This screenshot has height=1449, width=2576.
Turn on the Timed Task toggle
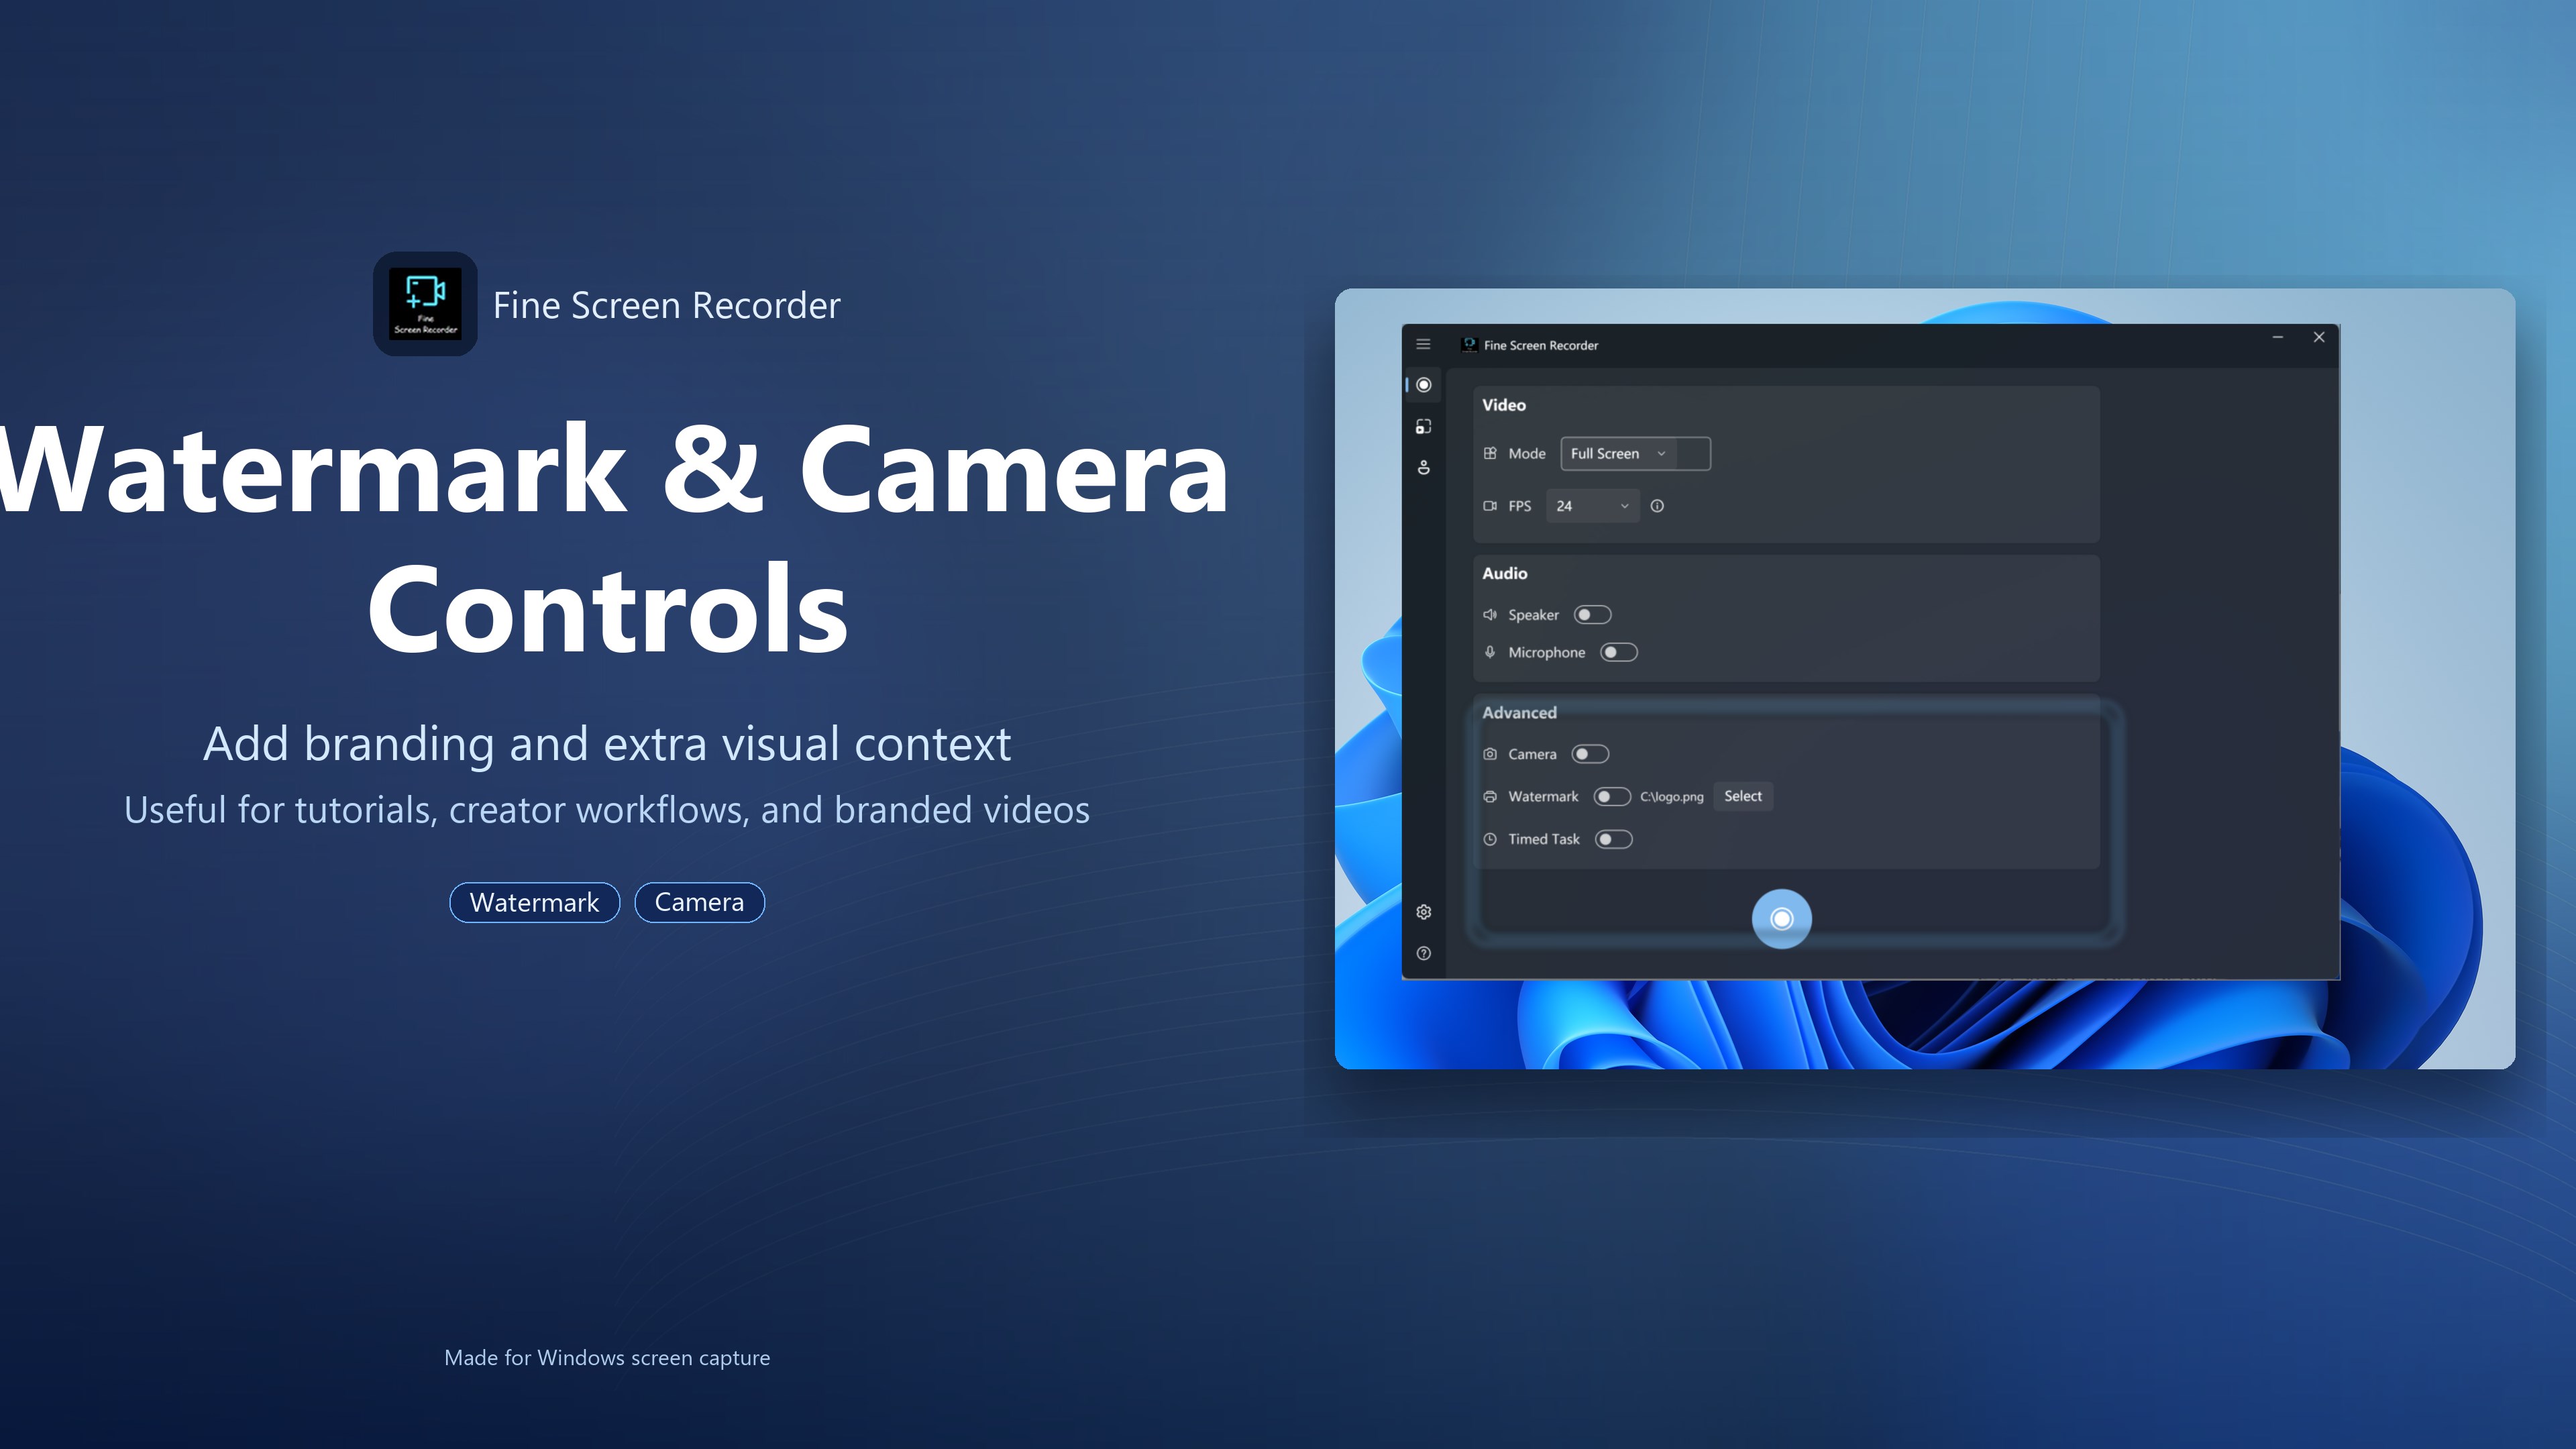coord(1614,840)
